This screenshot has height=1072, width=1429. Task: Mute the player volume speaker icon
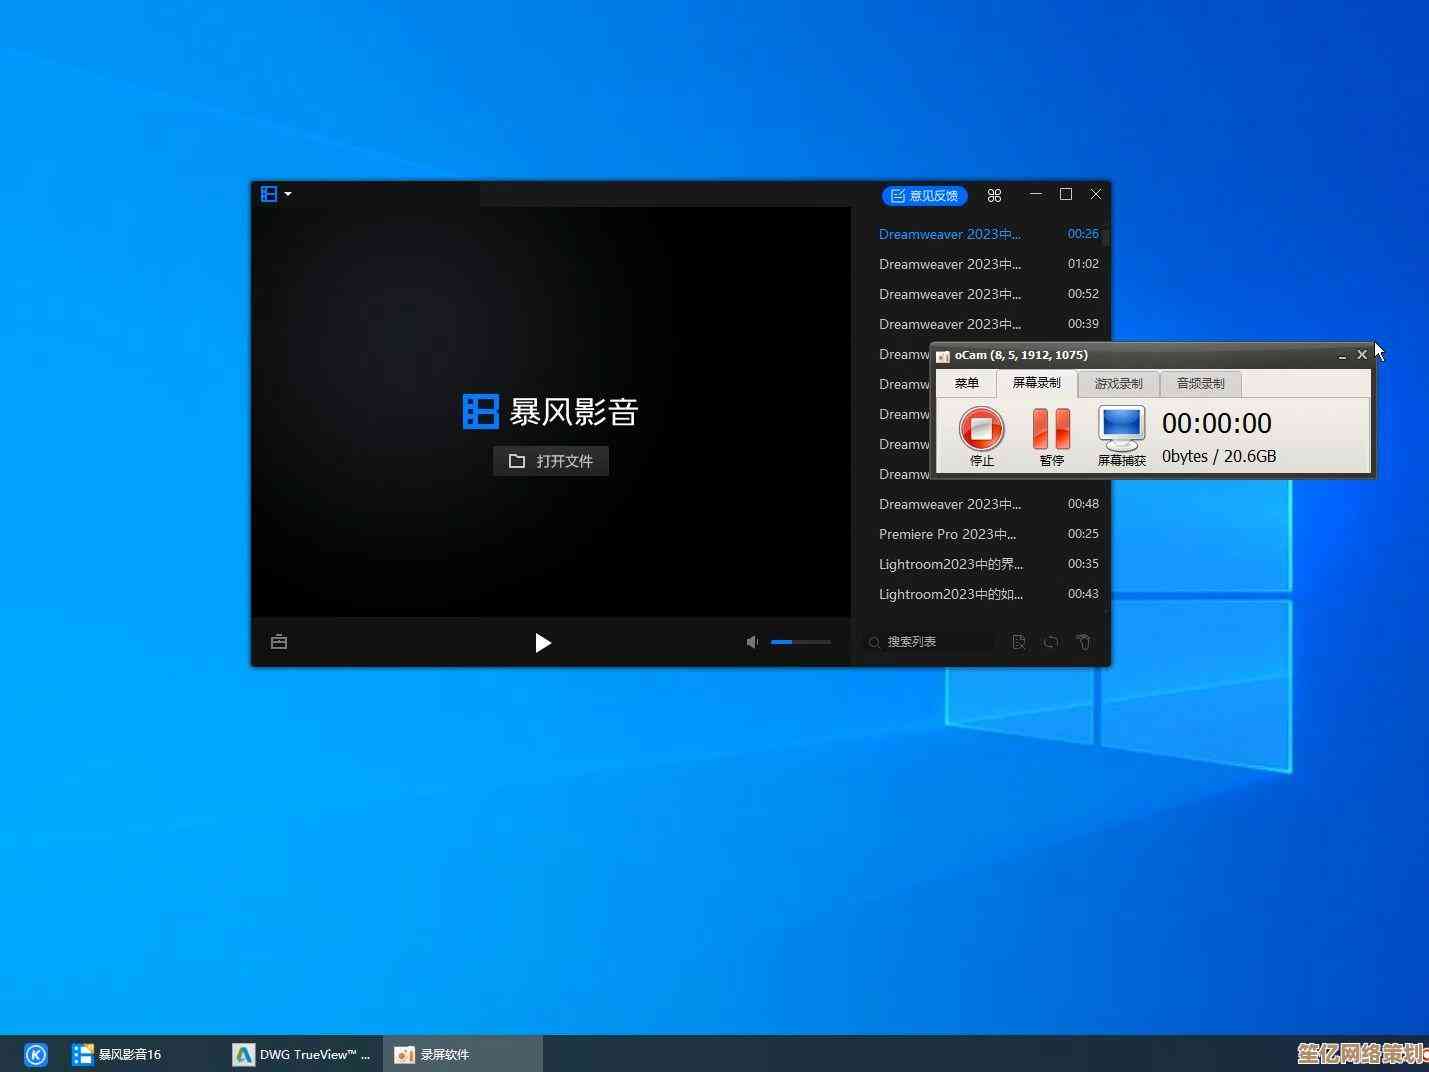pos(752,642)
